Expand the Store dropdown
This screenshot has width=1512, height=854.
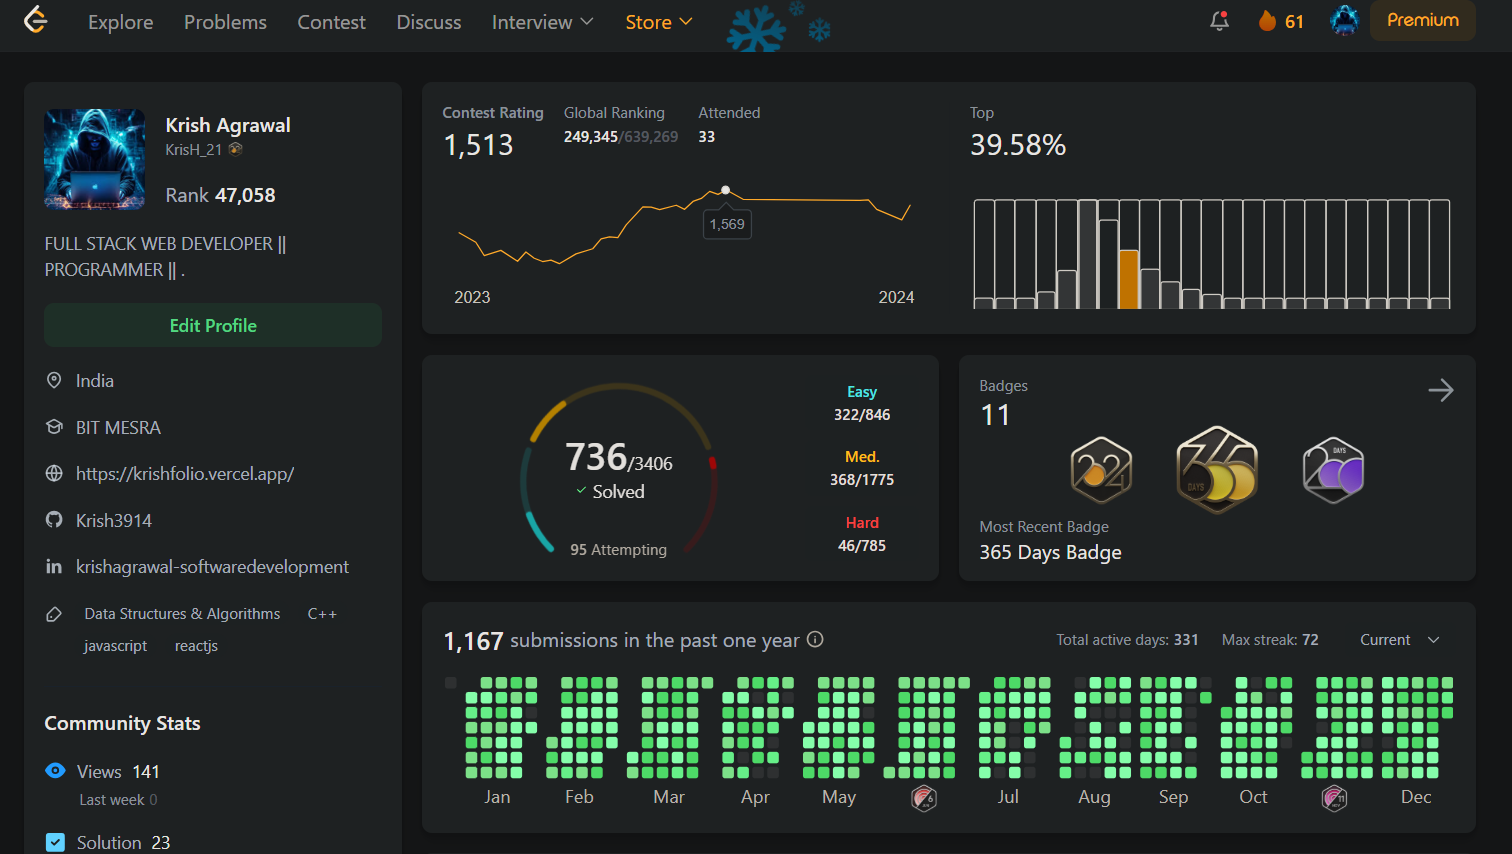(x=658, y=22)
